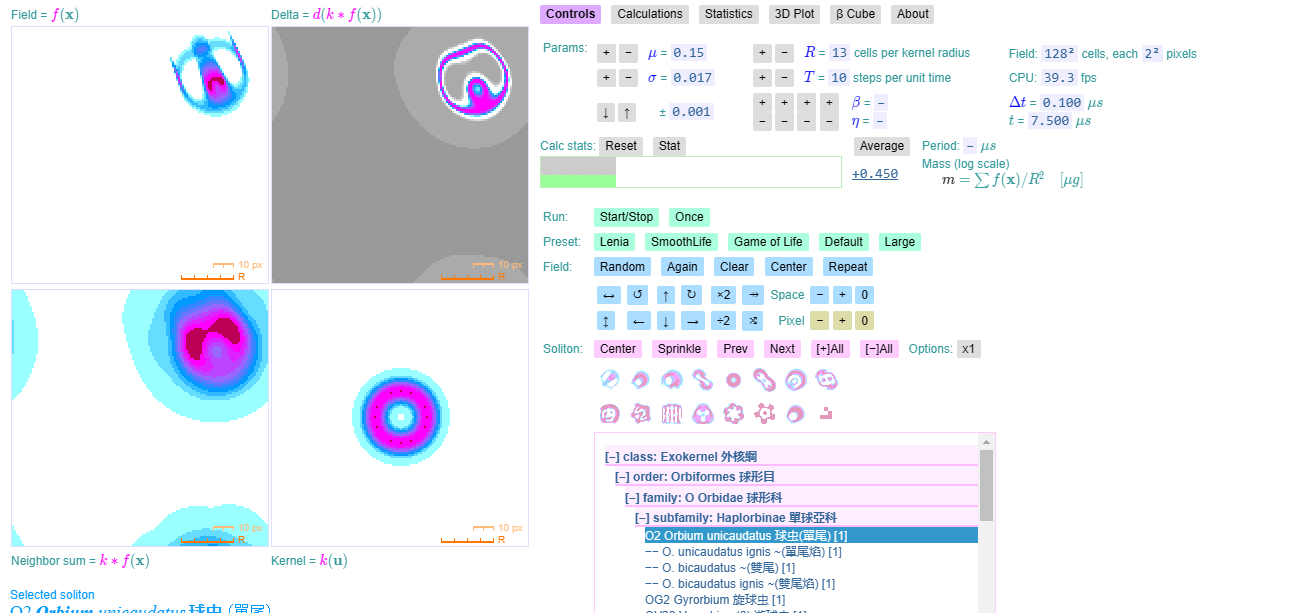The width and height of the screenshot is (1307, 613).
Task: Select the small ring-shaped soliton icon
Action: (x=733, y=380)
